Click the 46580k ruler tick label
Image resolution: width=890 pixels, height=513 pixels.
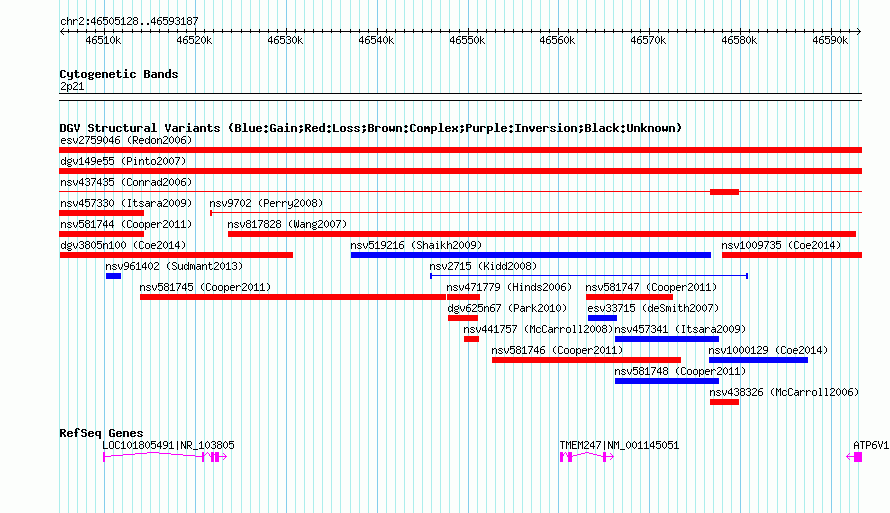[x=739, y=40]
